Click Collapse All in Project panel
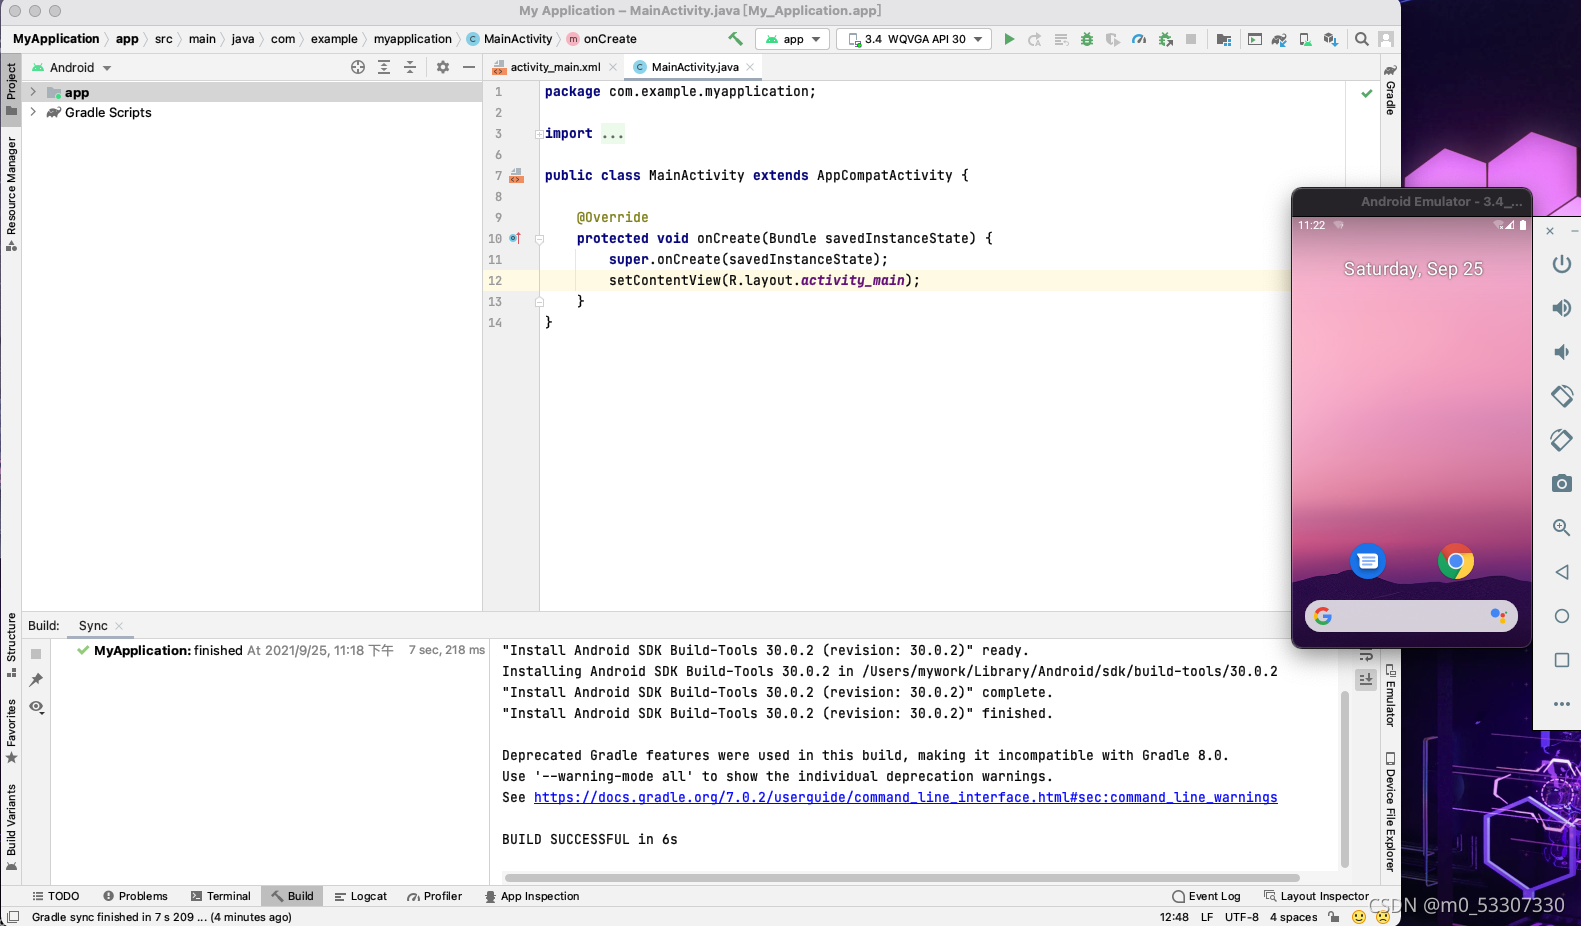The height and width of the screenshot is (926, 1581). point(410,67)
